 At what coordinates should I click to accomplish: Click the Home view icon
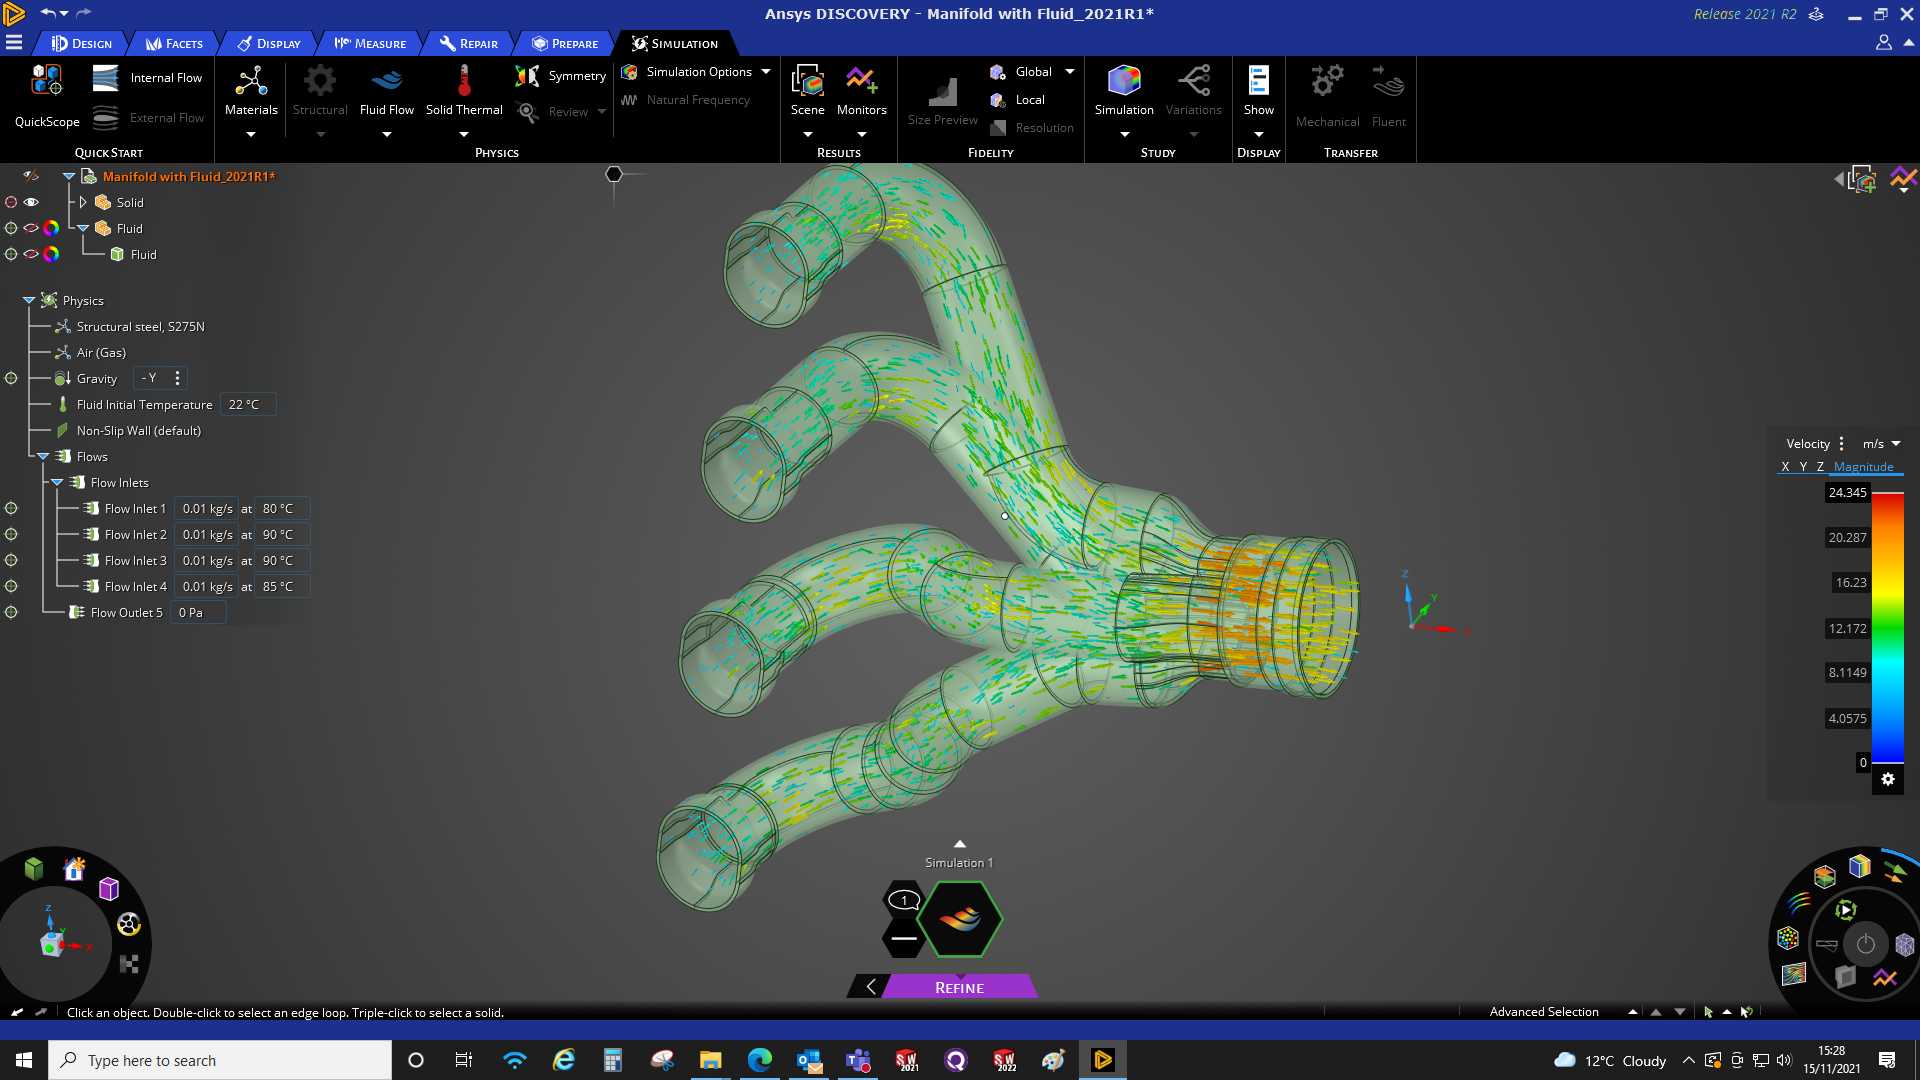click(x=74, y=869)
